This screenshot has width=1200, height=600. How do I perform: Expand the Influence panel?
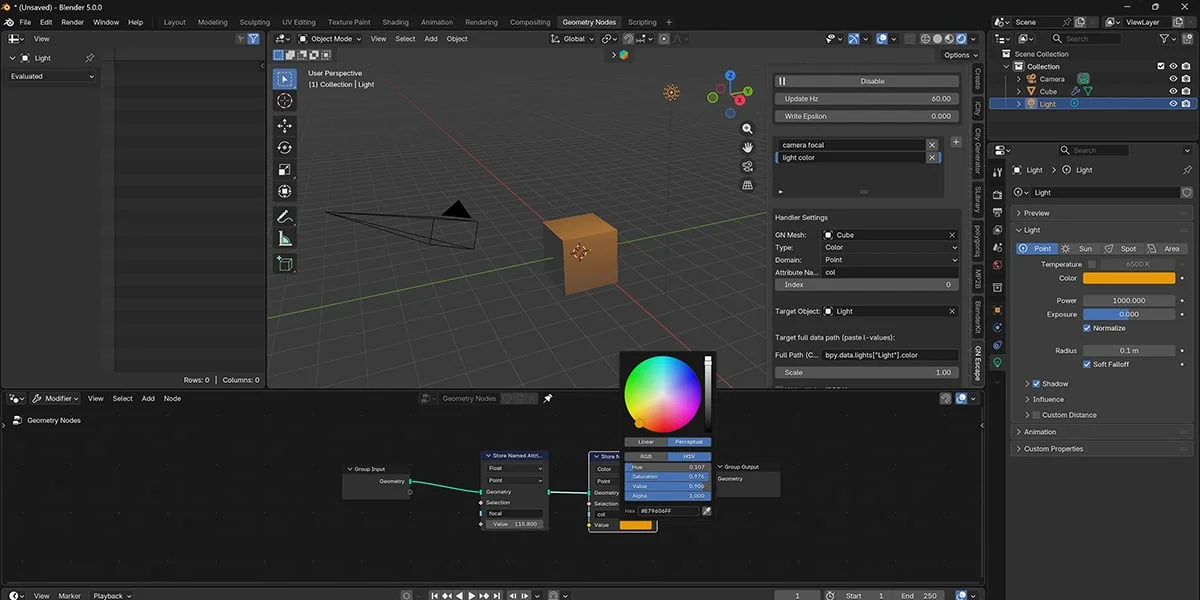coord(1048,399)
